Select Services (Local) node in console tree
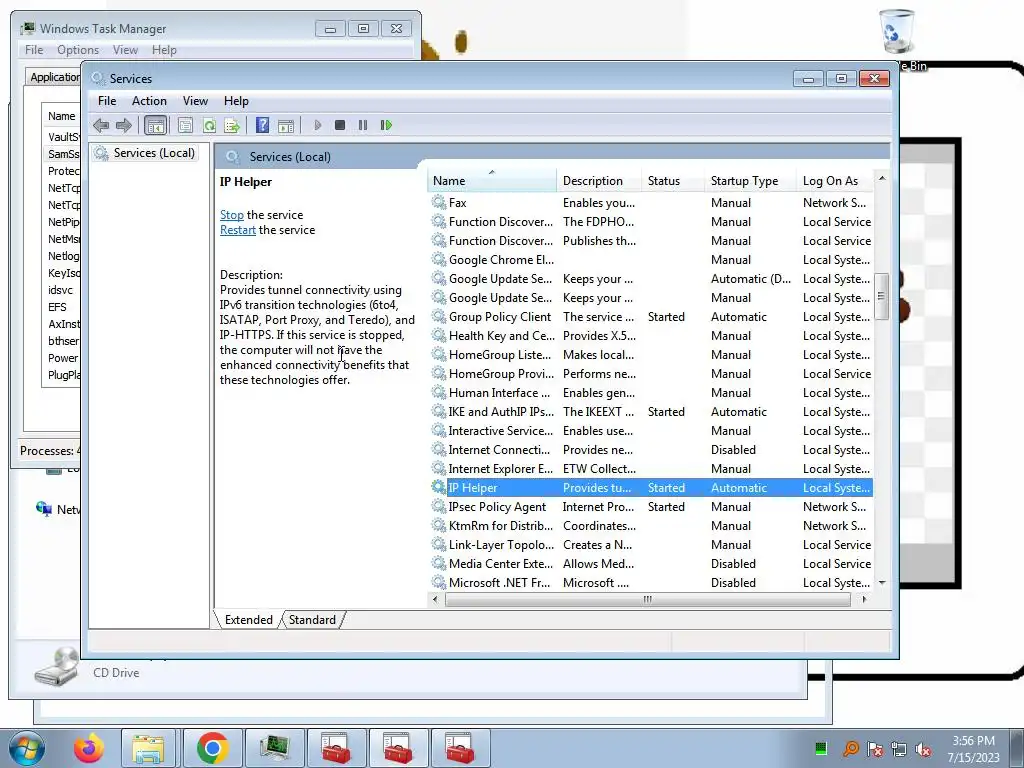Screen dimensions: 1024x768 (x=145, y=153)
